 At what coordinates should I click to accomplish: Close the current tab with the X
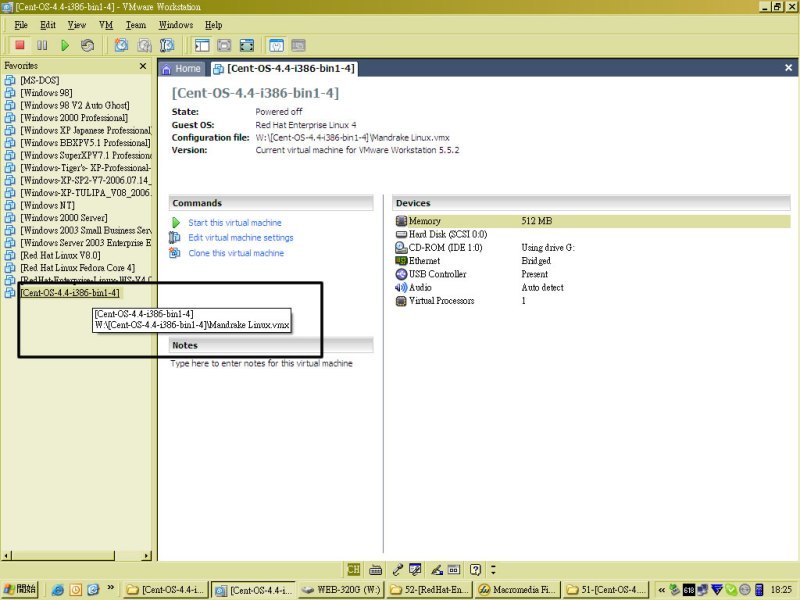(788, 68)
